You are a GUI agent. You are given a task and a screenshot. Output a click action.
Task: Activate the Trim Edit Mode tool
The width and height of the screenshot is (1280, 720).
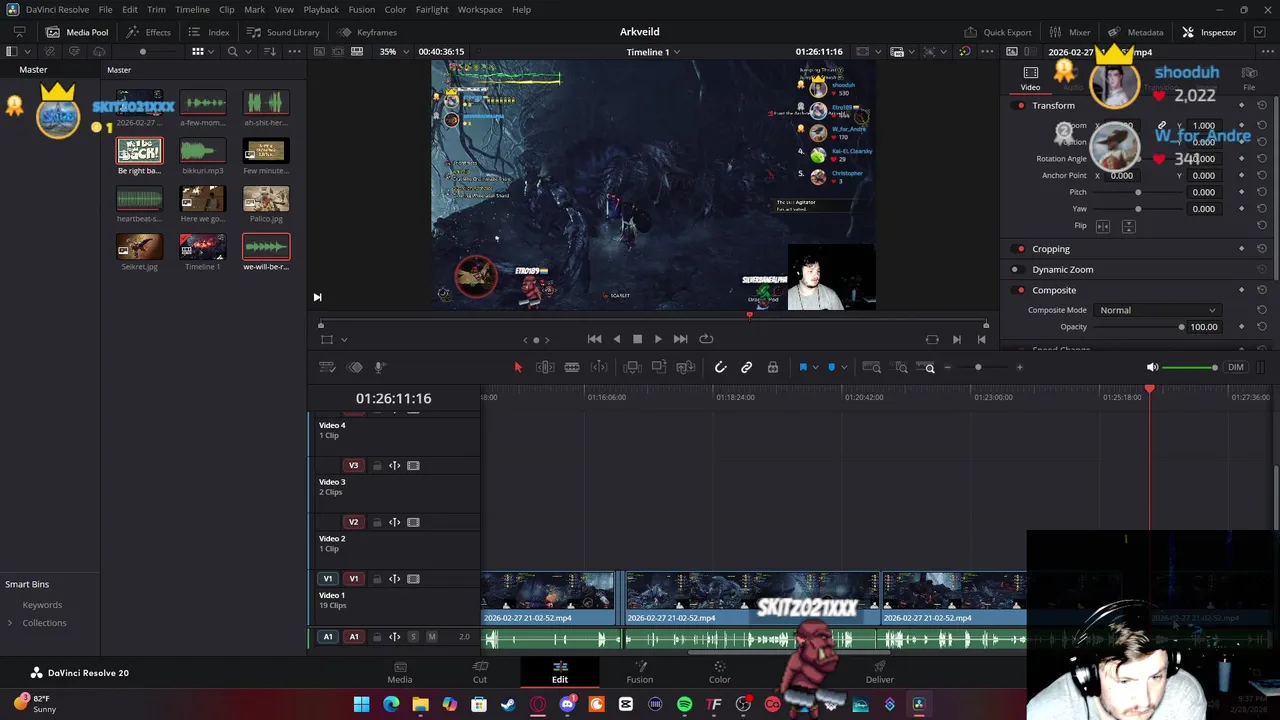(x=545, y=368)
